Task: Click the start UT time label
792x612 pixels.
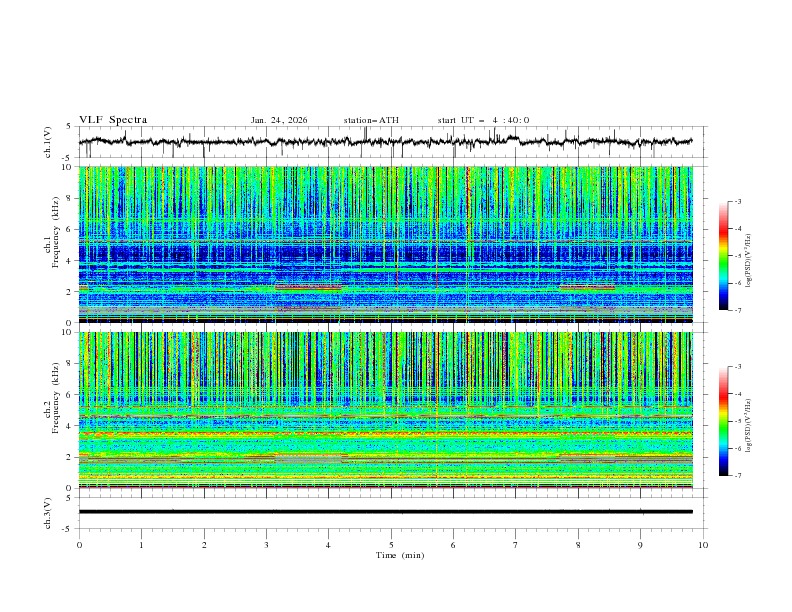Action: 483,120
